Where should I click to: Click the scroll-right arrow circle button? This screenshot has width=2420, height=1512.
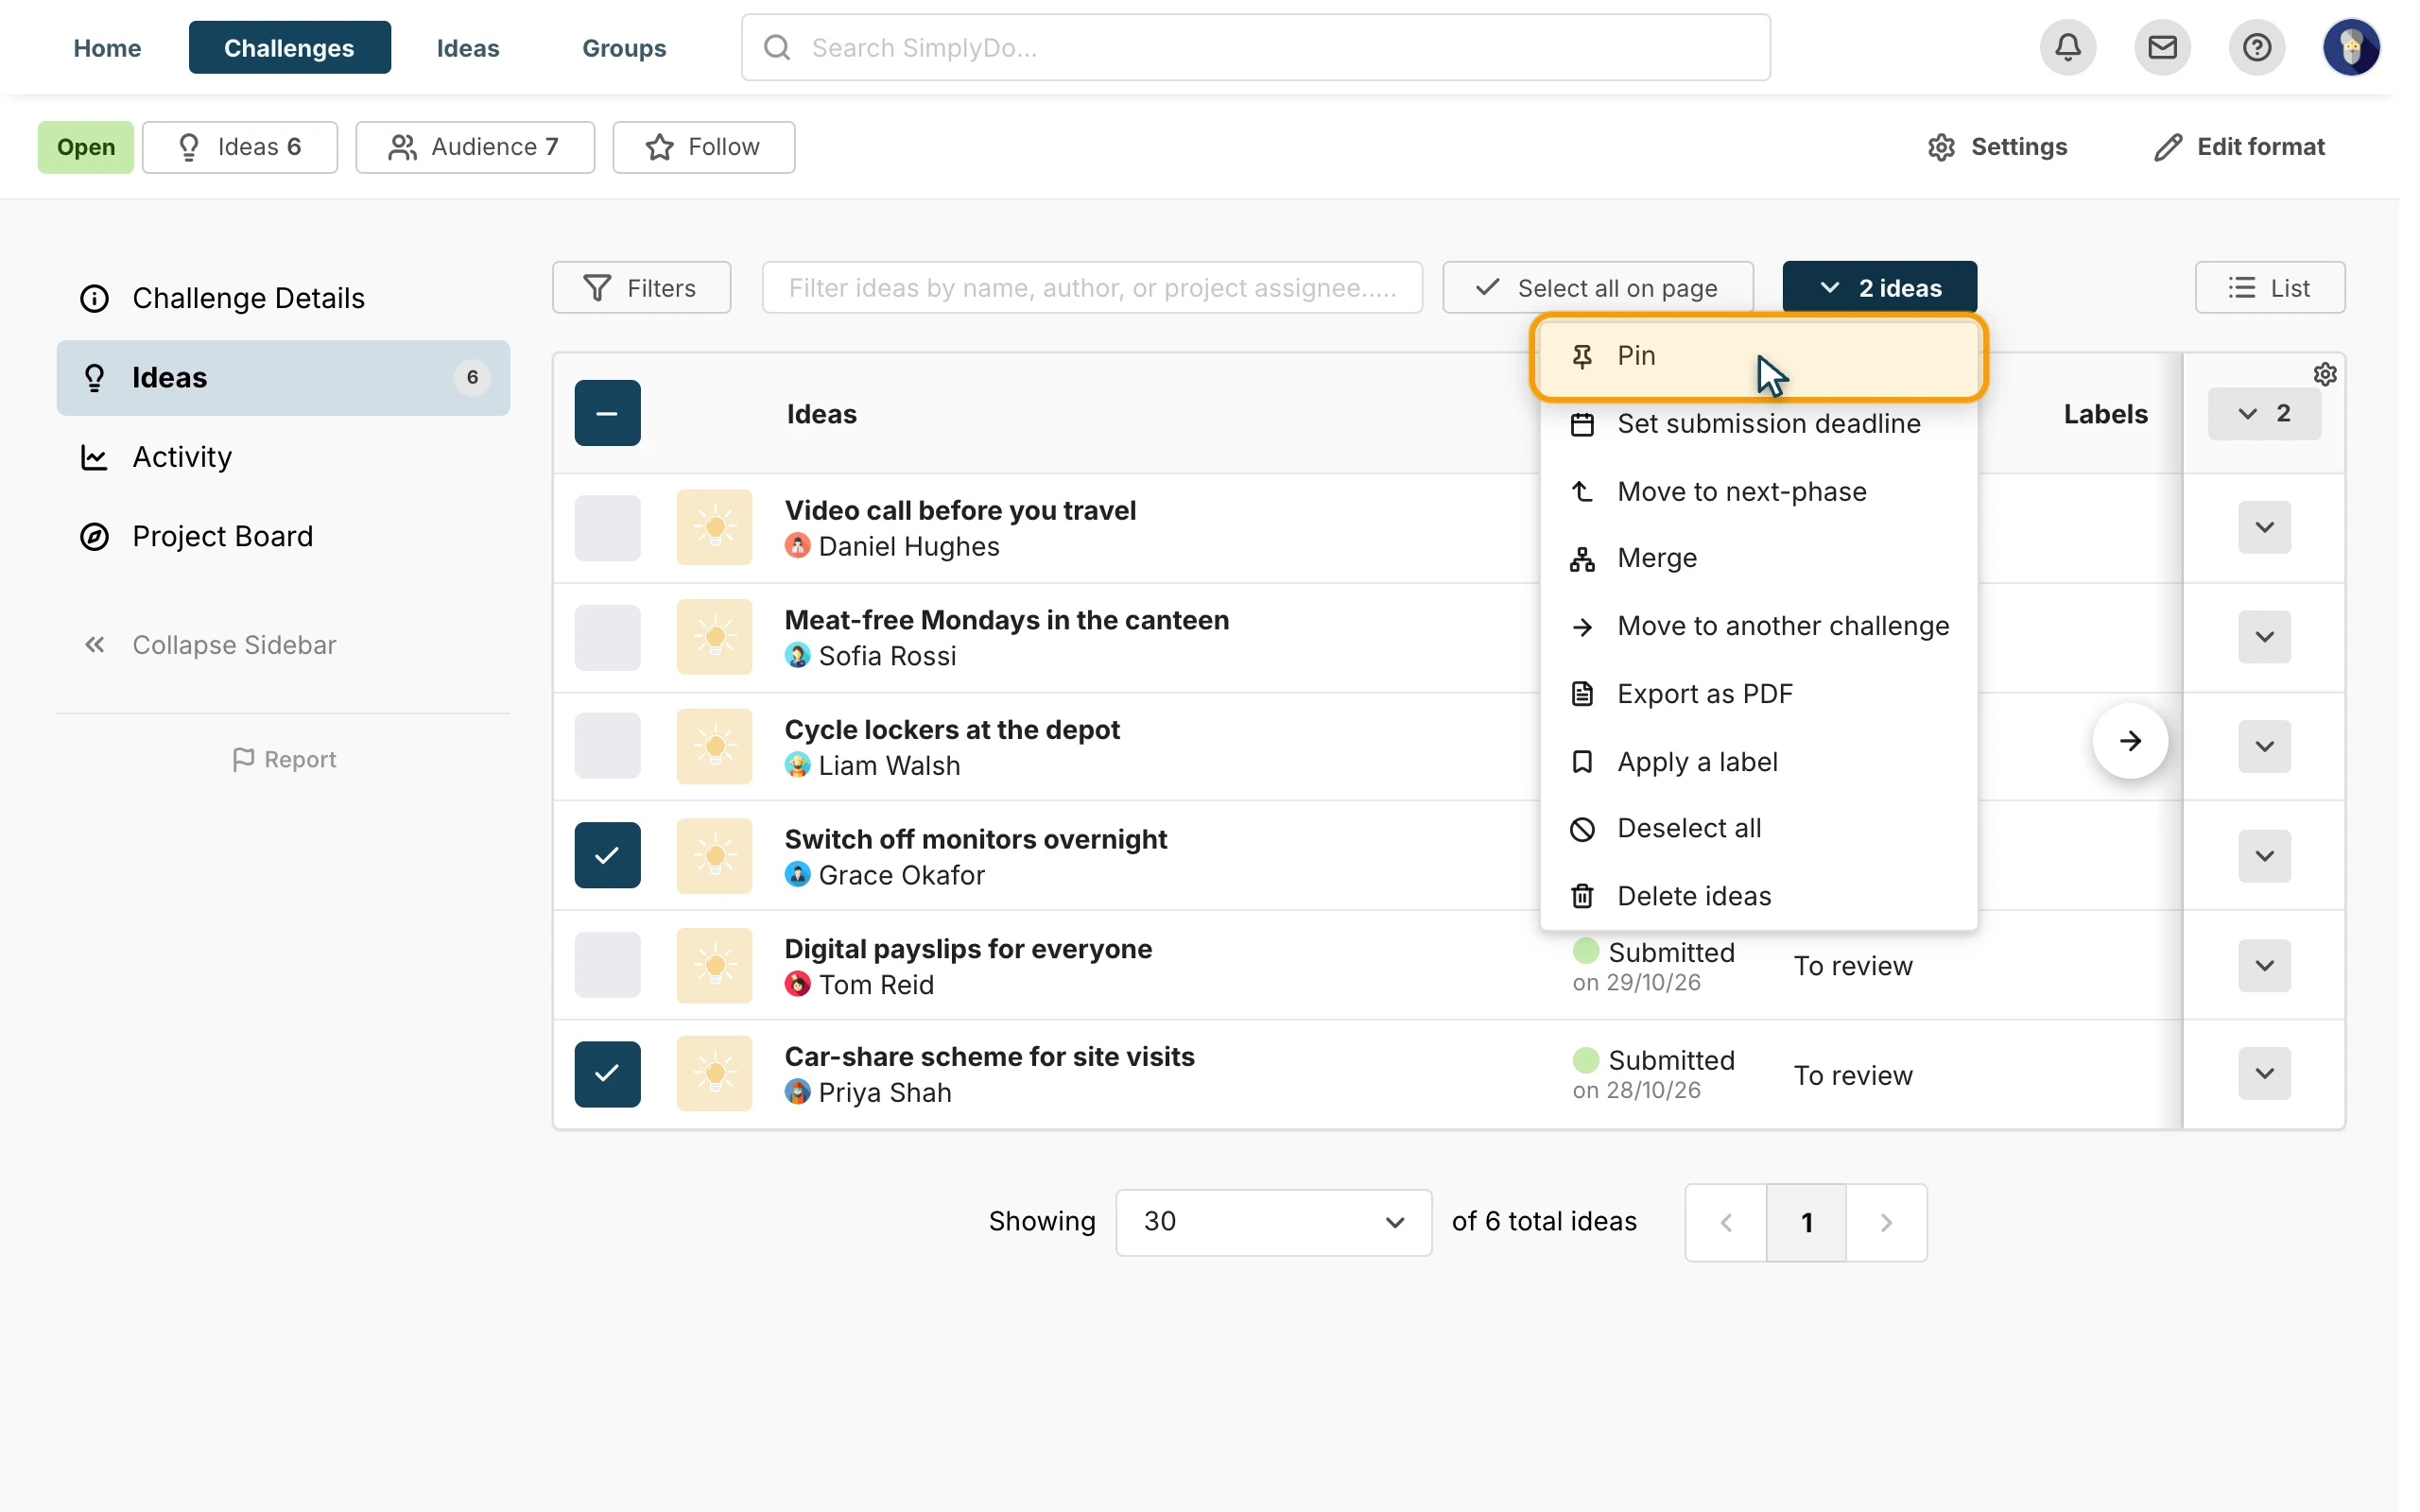2130,741
